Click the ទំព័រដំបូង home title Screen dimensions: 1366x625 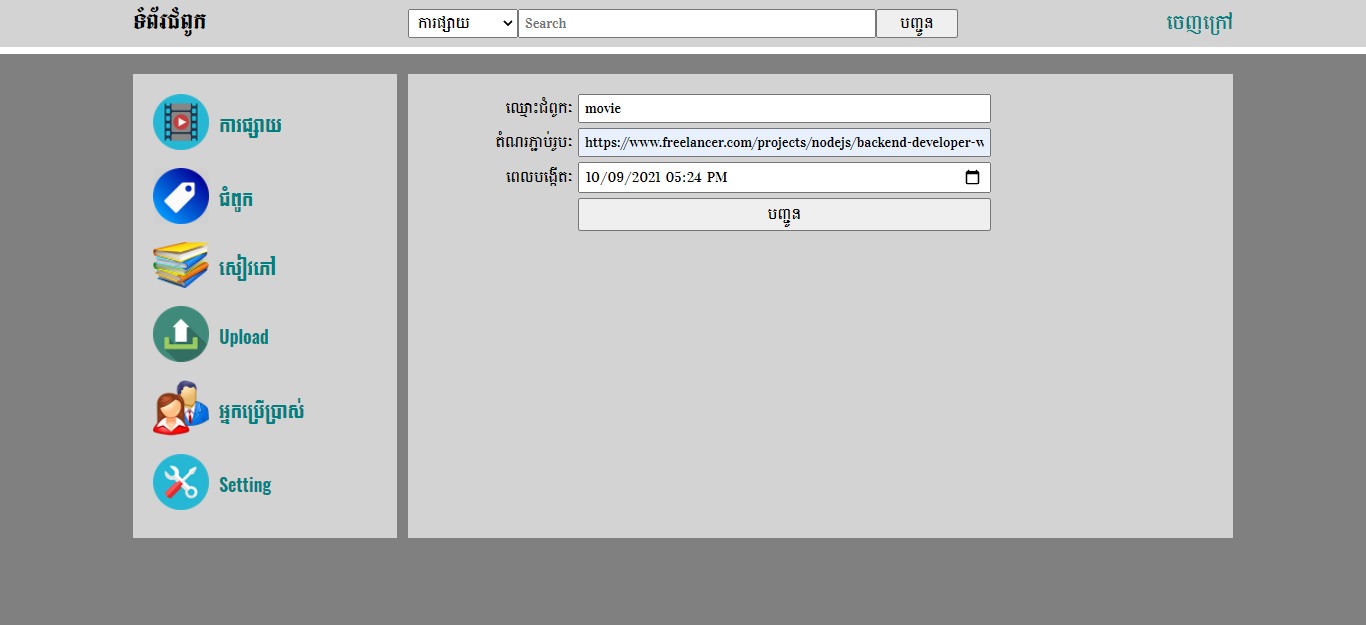click(170, 21)
